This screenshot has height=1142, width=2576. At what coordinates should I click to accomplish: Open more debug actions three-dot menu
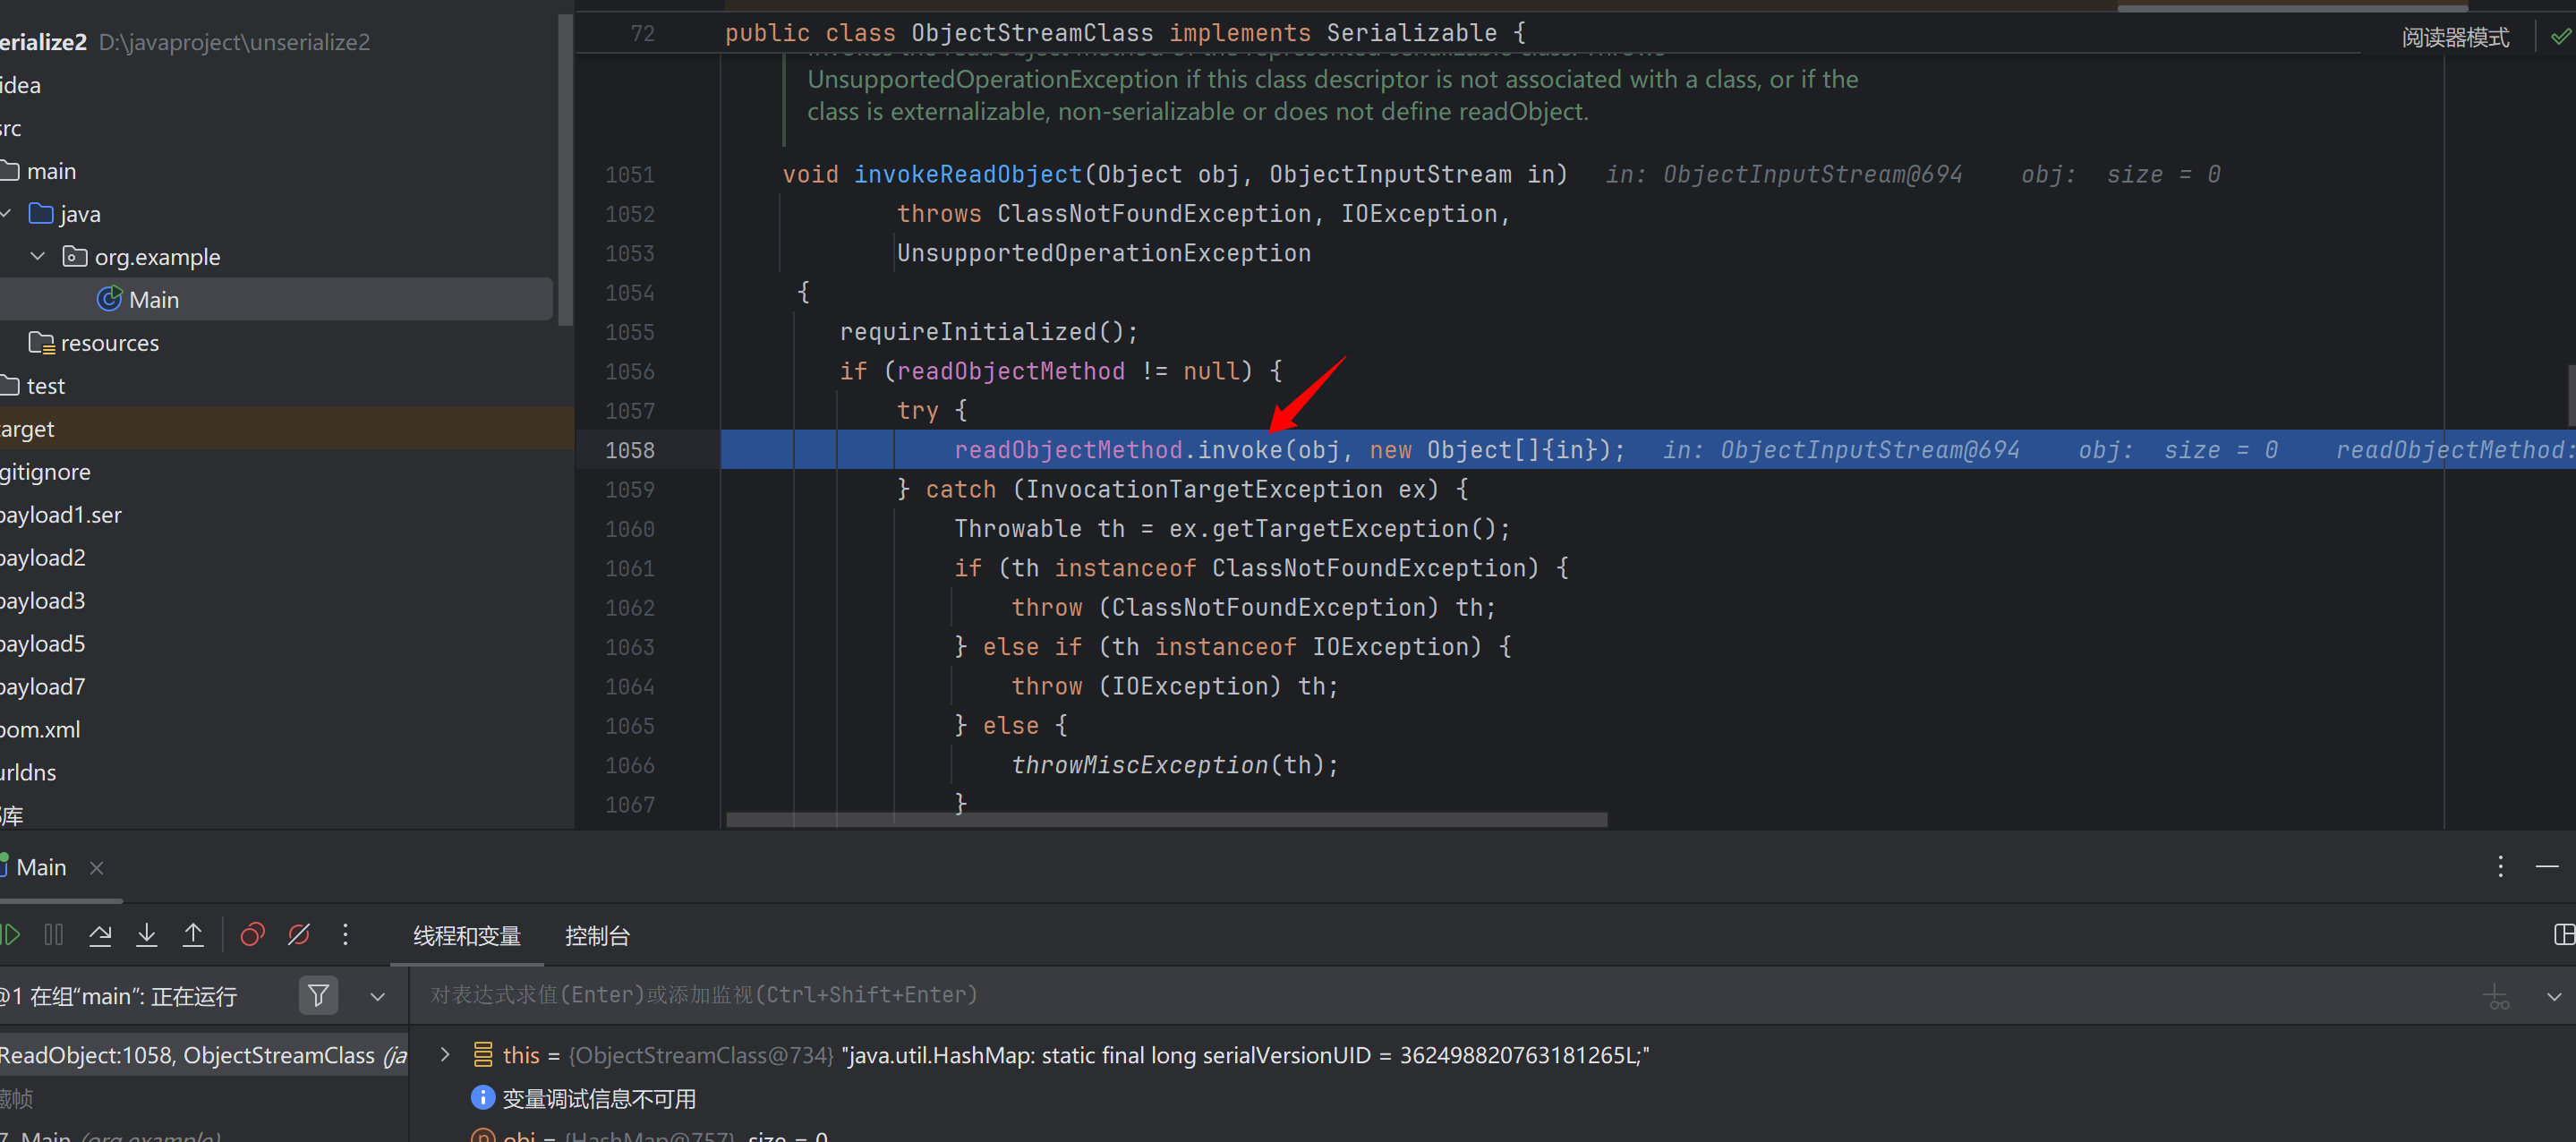click(345, 935)
